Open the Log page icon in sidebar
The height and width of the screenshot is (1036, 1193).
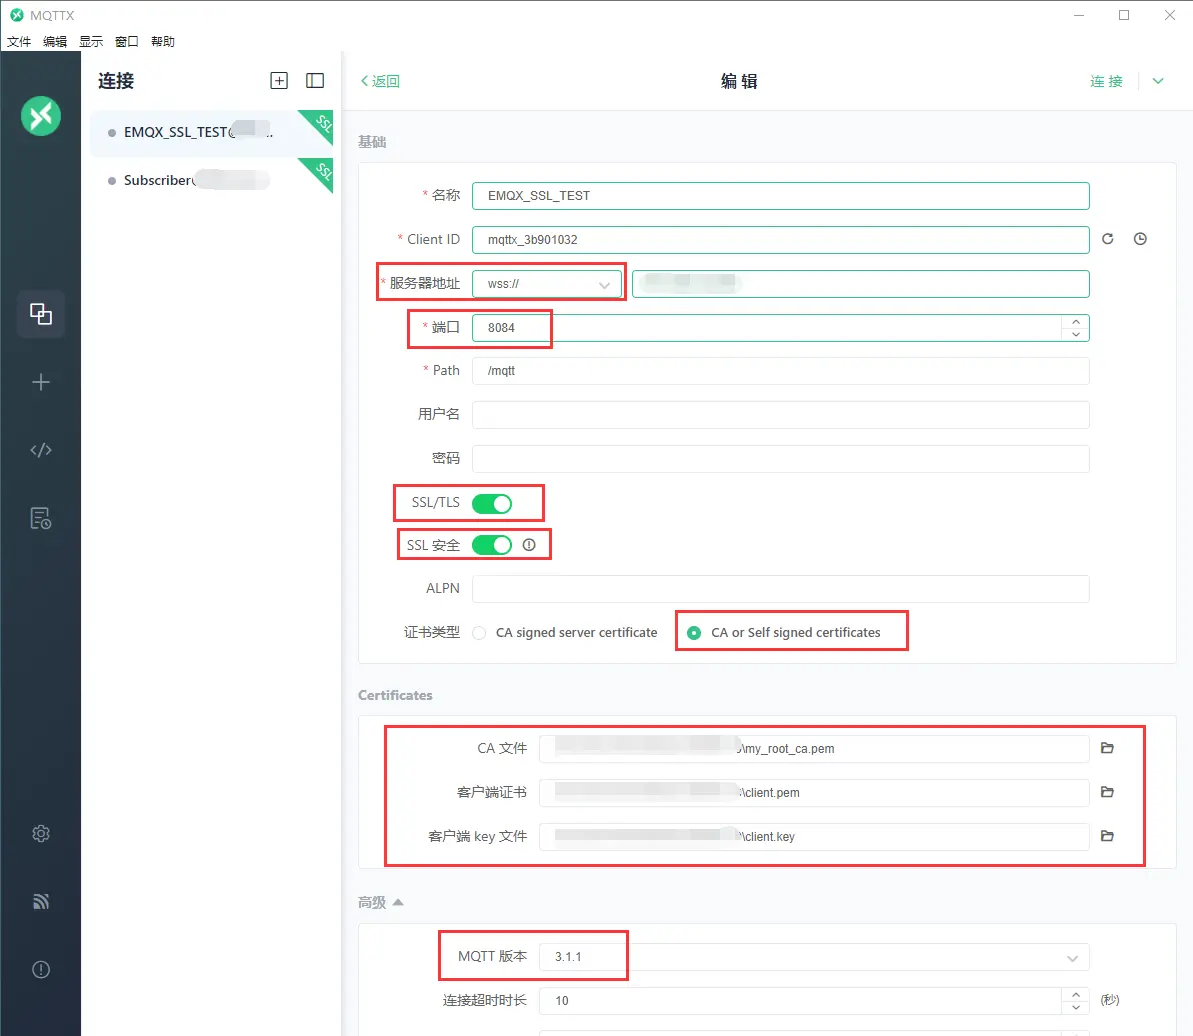pyautogui.click(x=41, y=519)
